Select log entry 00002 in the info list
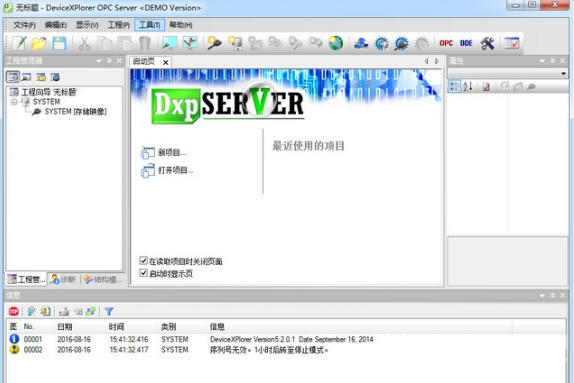Image resolution: width=574 pixels, height=383 pixels. click(286, 350)
